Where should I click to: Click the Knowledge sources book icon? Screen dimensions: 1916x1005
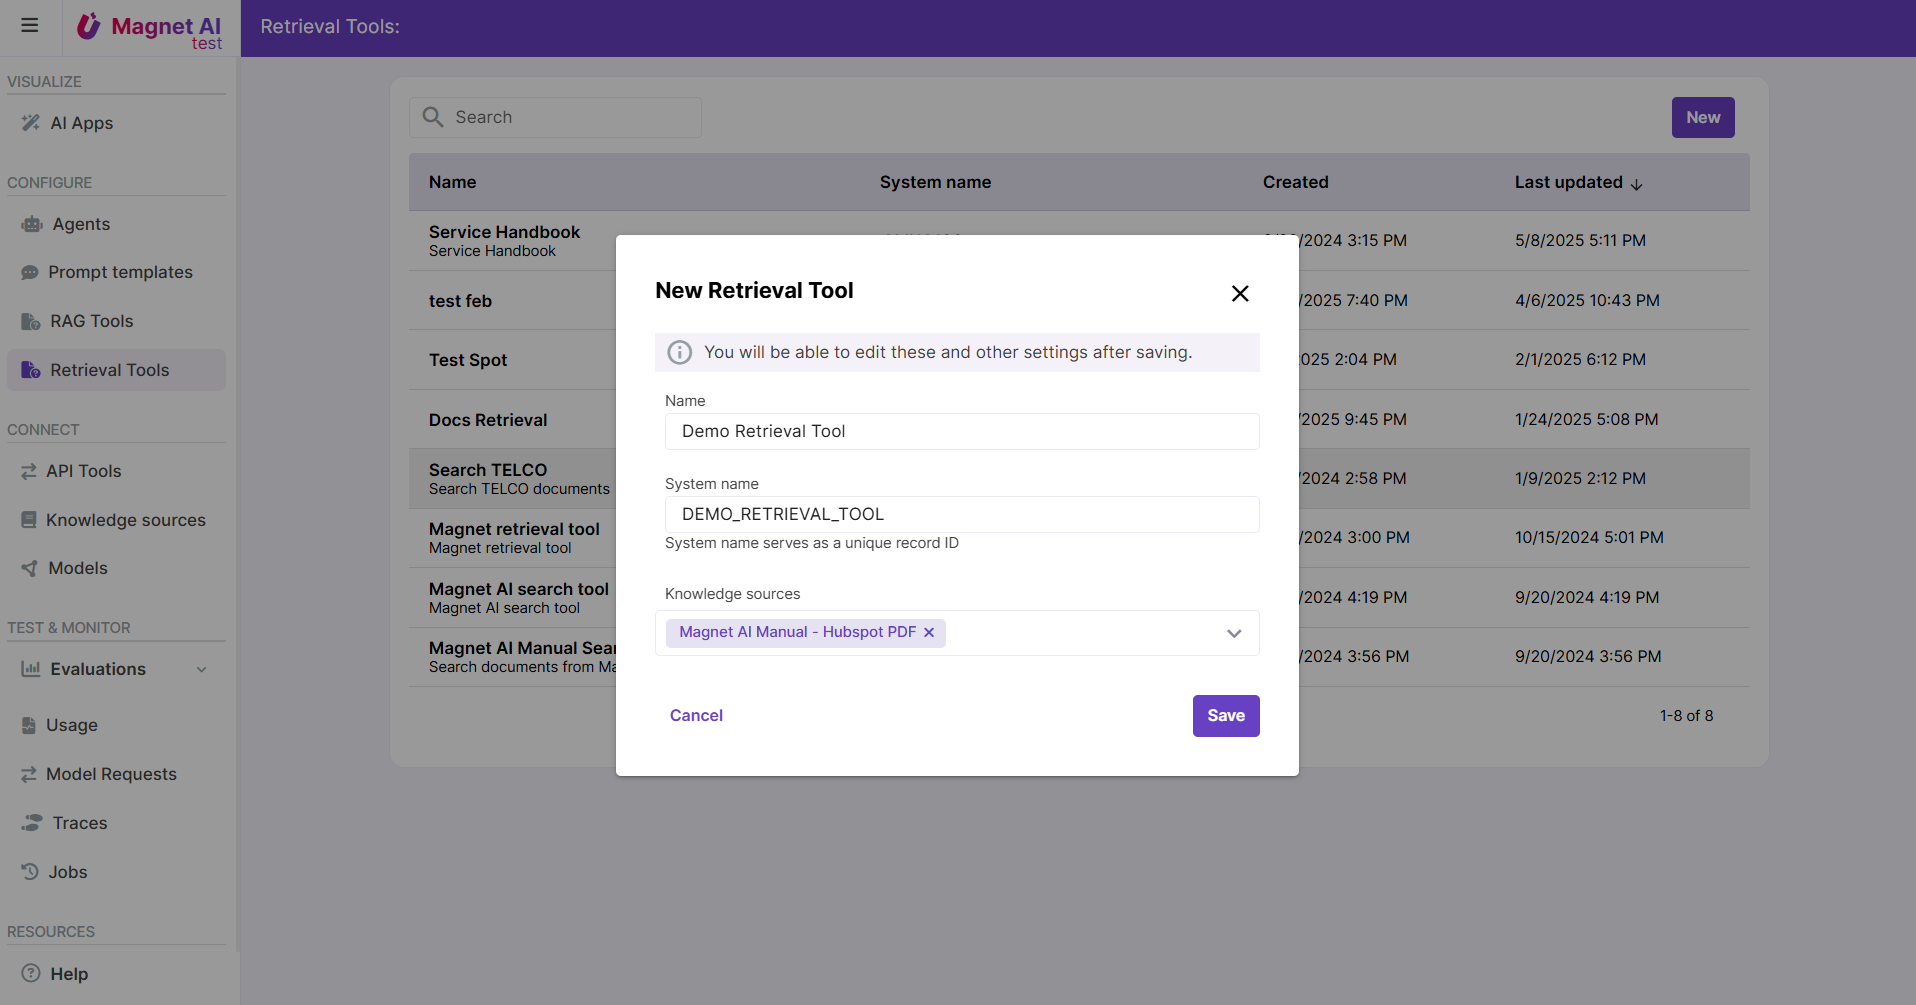point(29,520)
